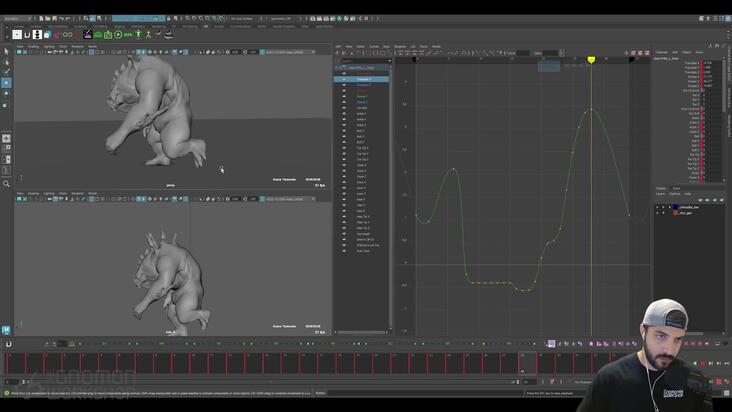This screenshot has height=412, width=732.
Task: Click the green camera shelf icon
Action: [x=108, y=35]
